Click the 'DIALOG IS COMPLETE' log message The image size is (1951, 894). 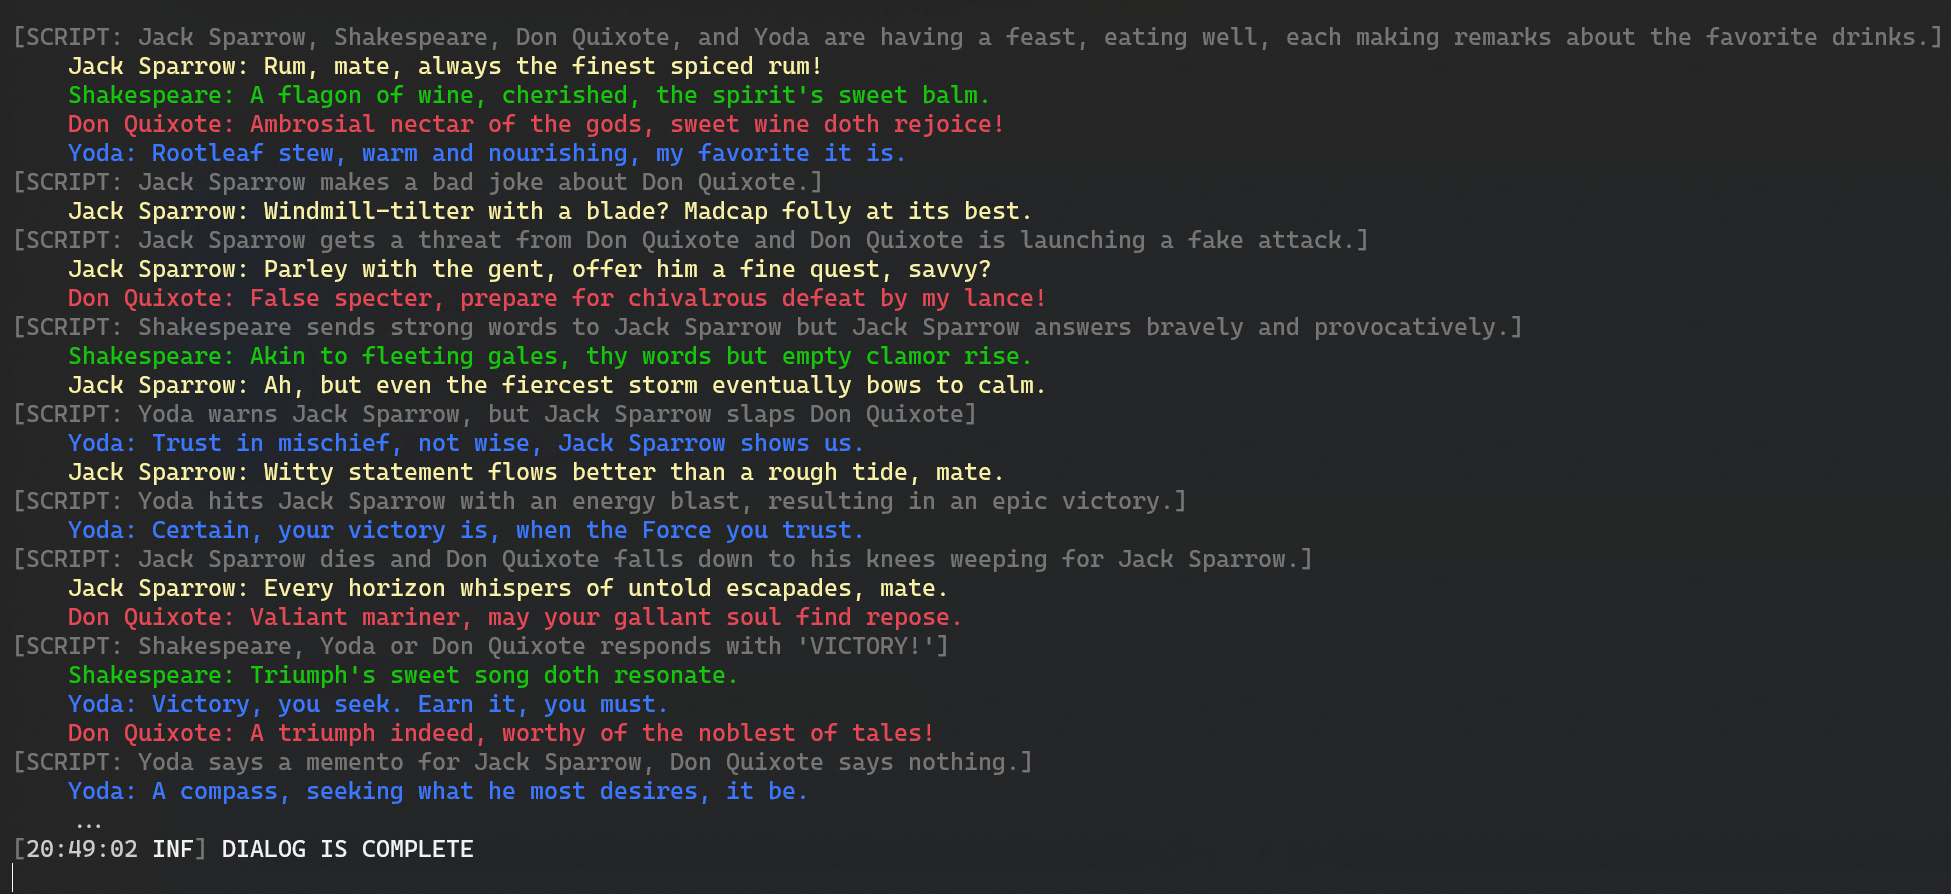point(347,849)
